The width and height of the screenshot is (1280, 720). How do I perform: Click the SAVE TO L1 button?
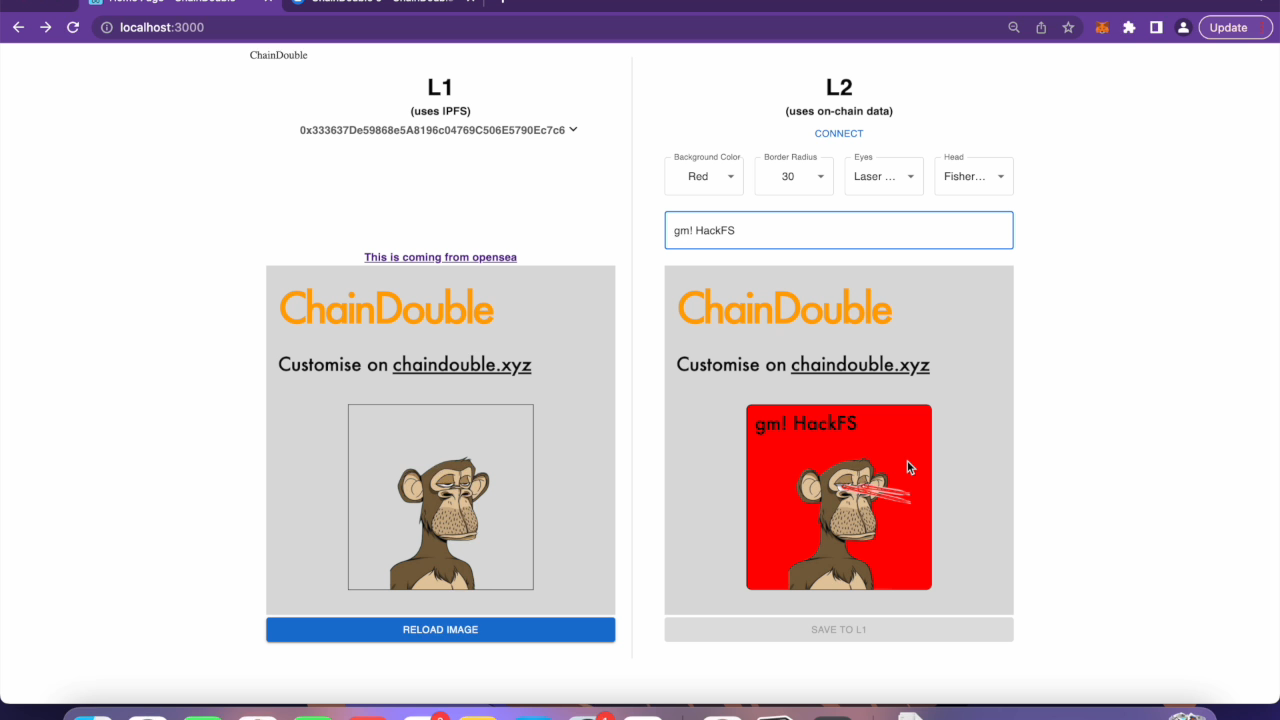coord(839,630)
